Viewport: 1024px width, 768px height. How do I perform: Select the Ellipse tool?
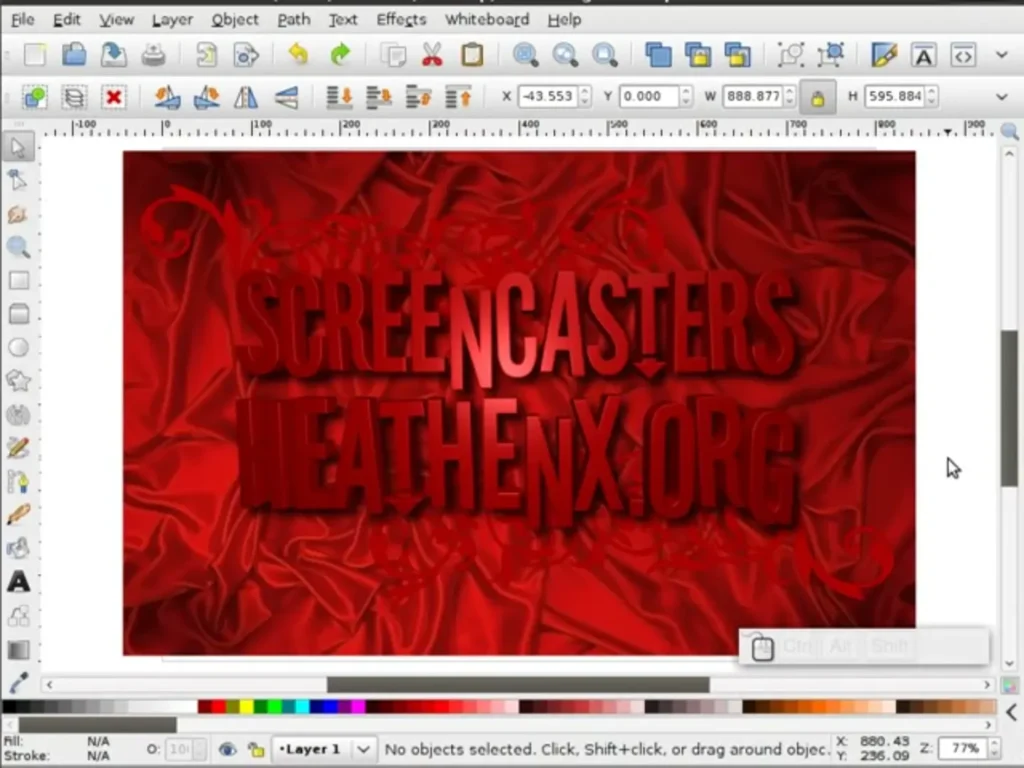pos(18,347)
